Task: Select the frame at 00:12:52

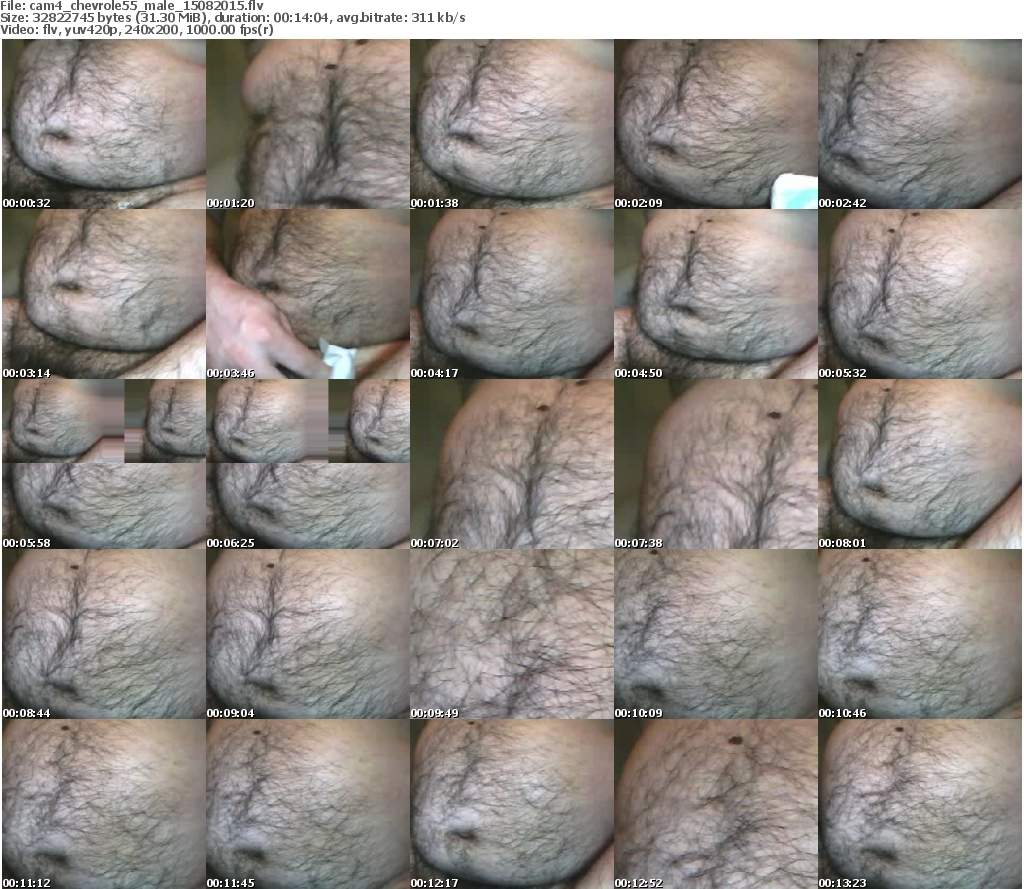Action: (x=715, y=804)
